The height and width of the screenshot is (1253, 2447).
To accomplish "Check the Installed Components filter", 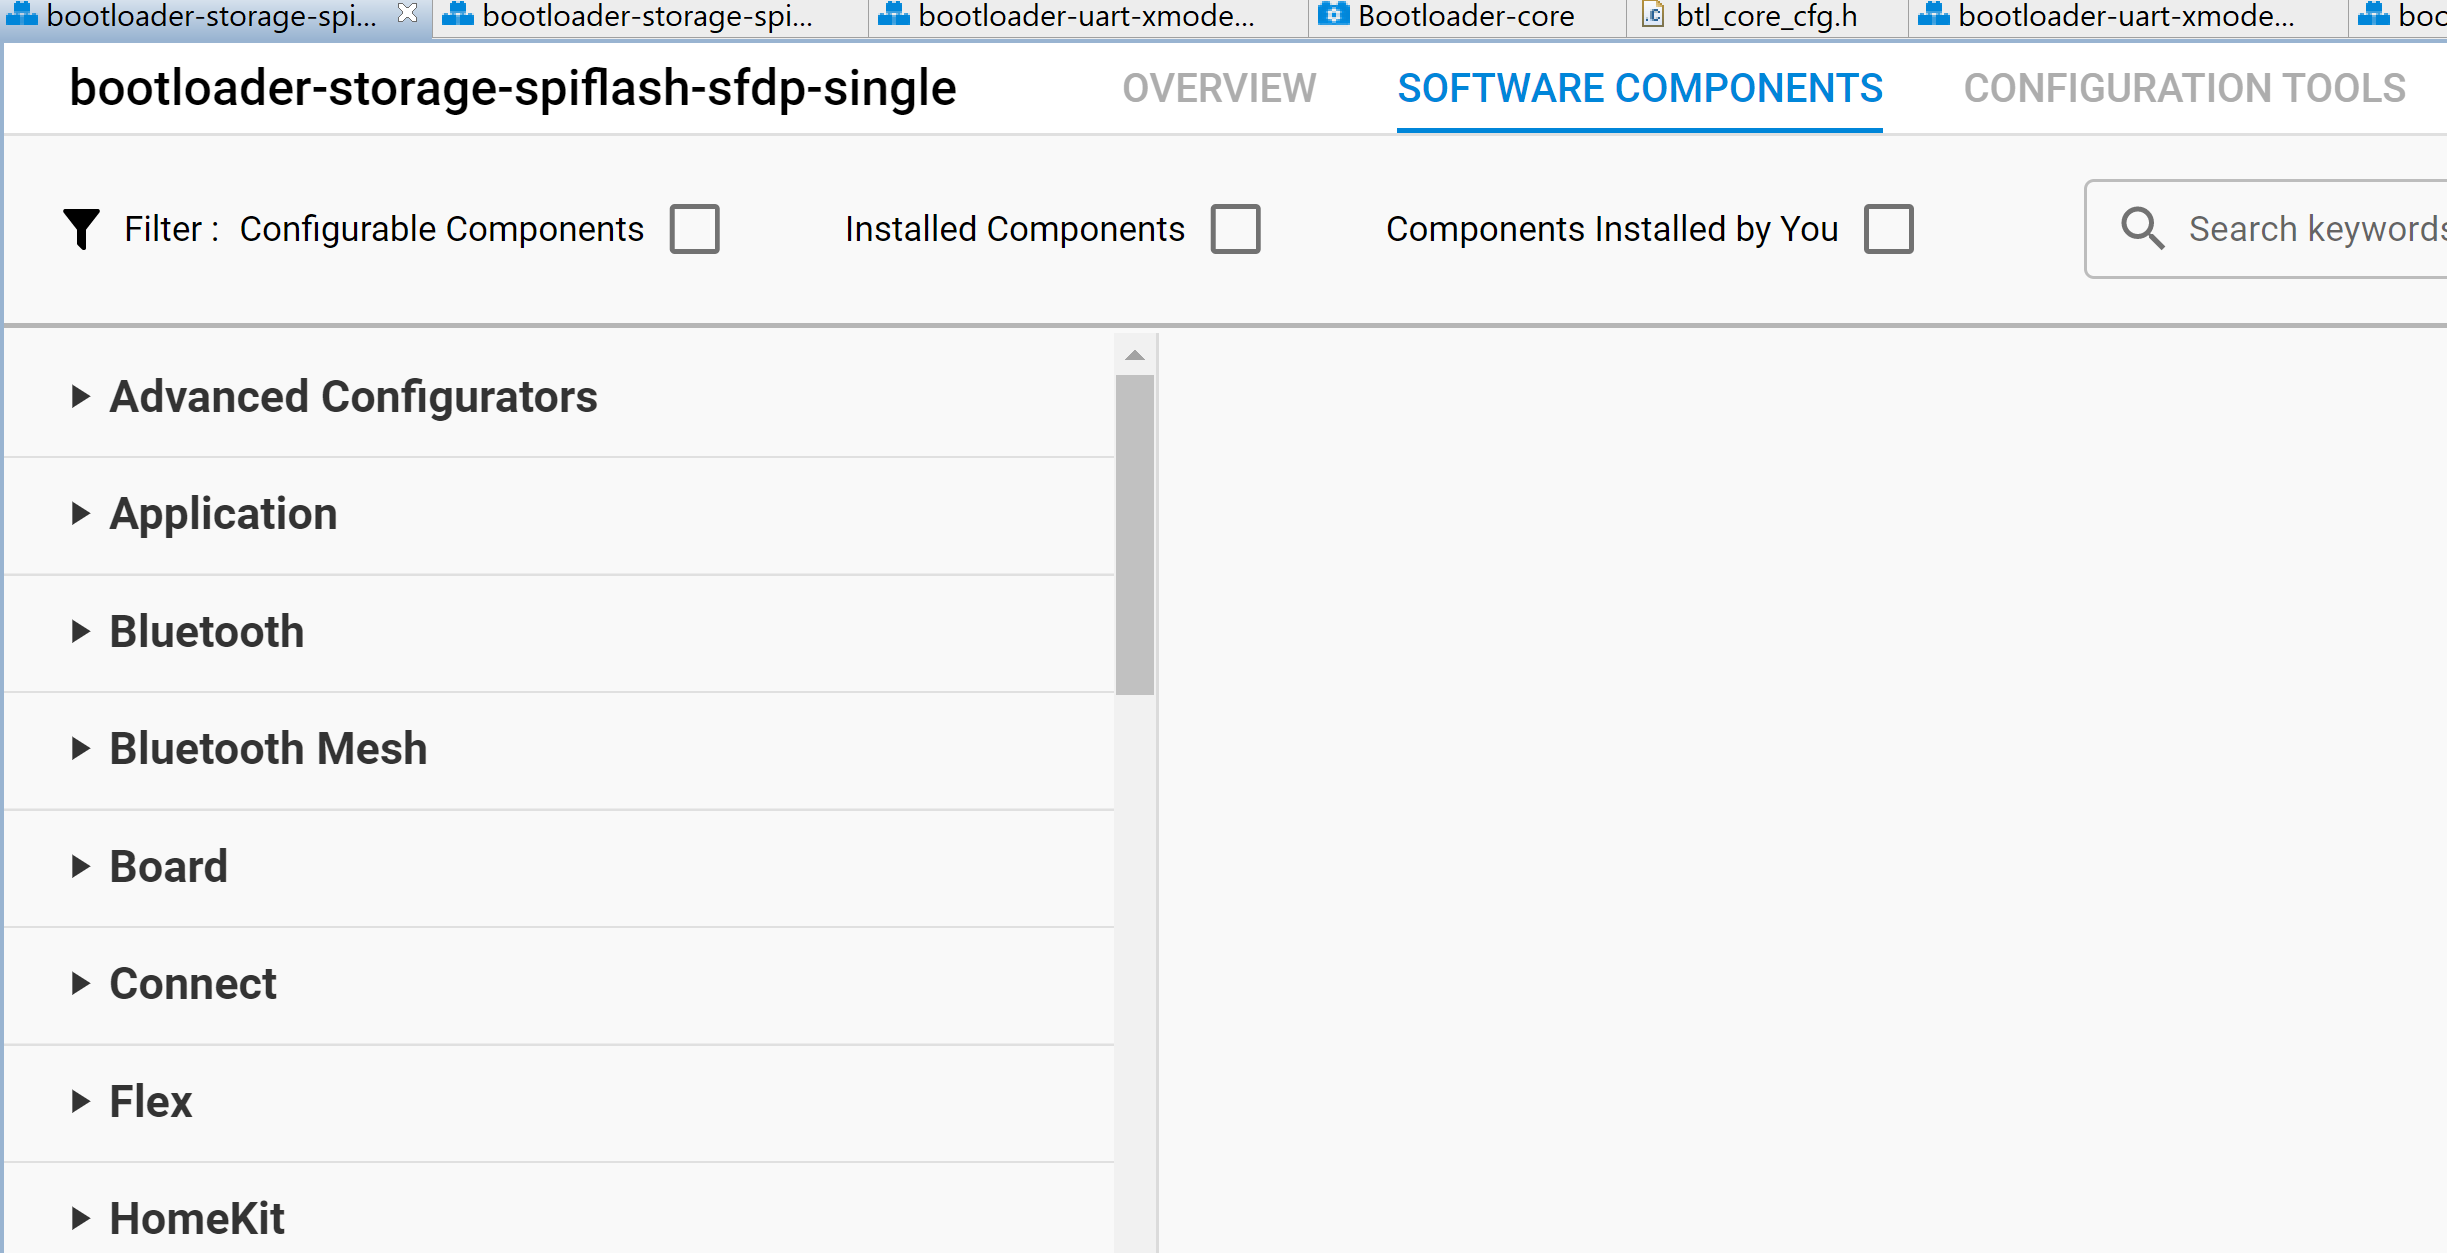I will [x=1235, y=229].
